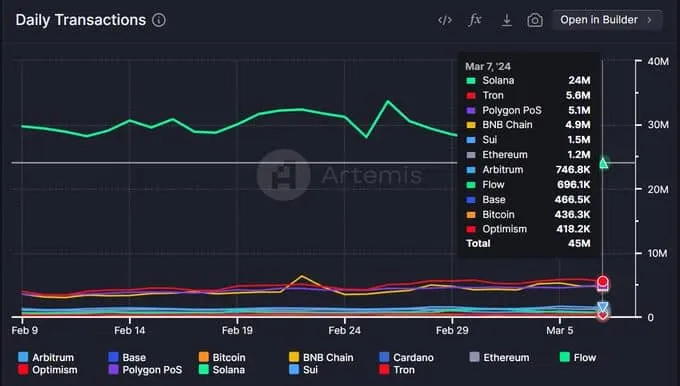Click the 40M y-axis label
This screenshot has width=680, height=386.
658,61
